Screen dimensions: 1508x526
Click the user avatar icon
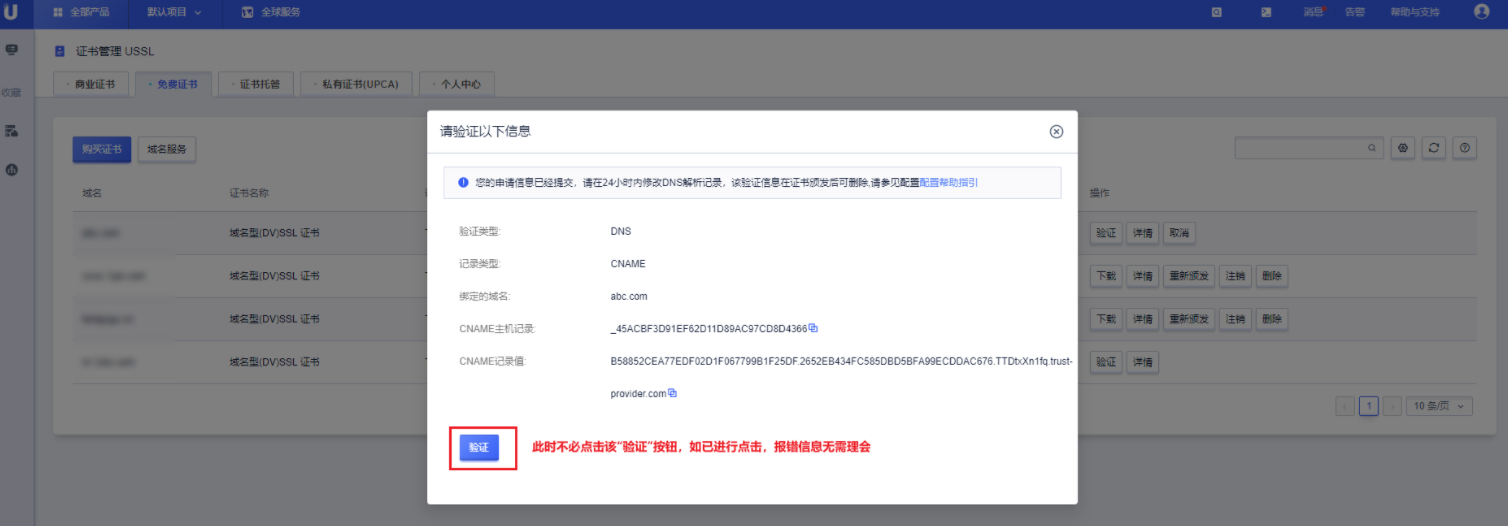[x=1482, y=12]
